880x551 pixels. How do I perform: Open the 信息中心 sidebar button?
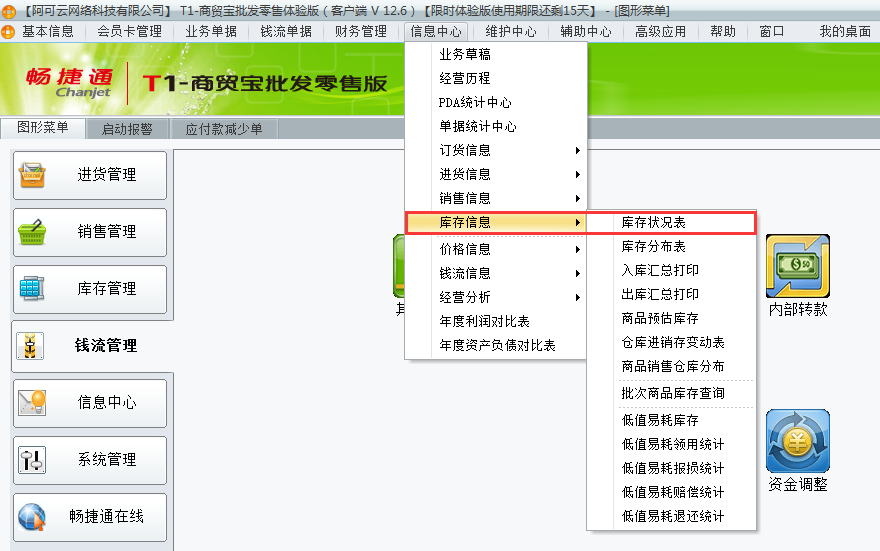click(90, 403)
